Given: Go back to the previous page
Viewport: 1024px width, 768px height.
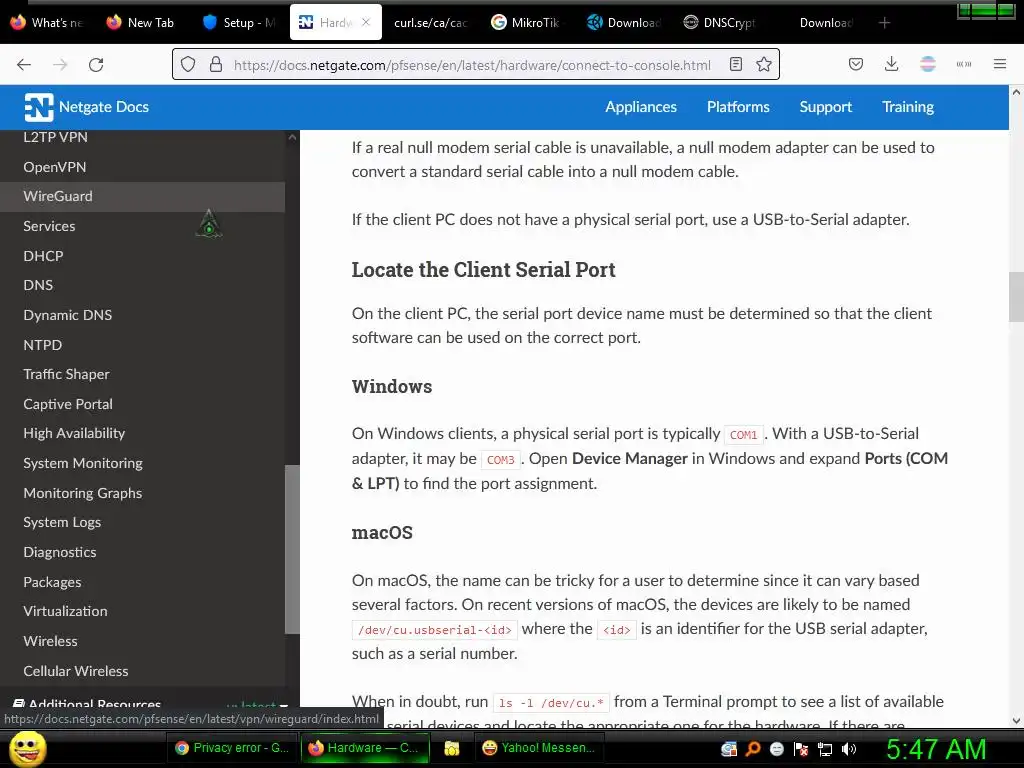Looking at the screenshot, I should pos(24,64).
